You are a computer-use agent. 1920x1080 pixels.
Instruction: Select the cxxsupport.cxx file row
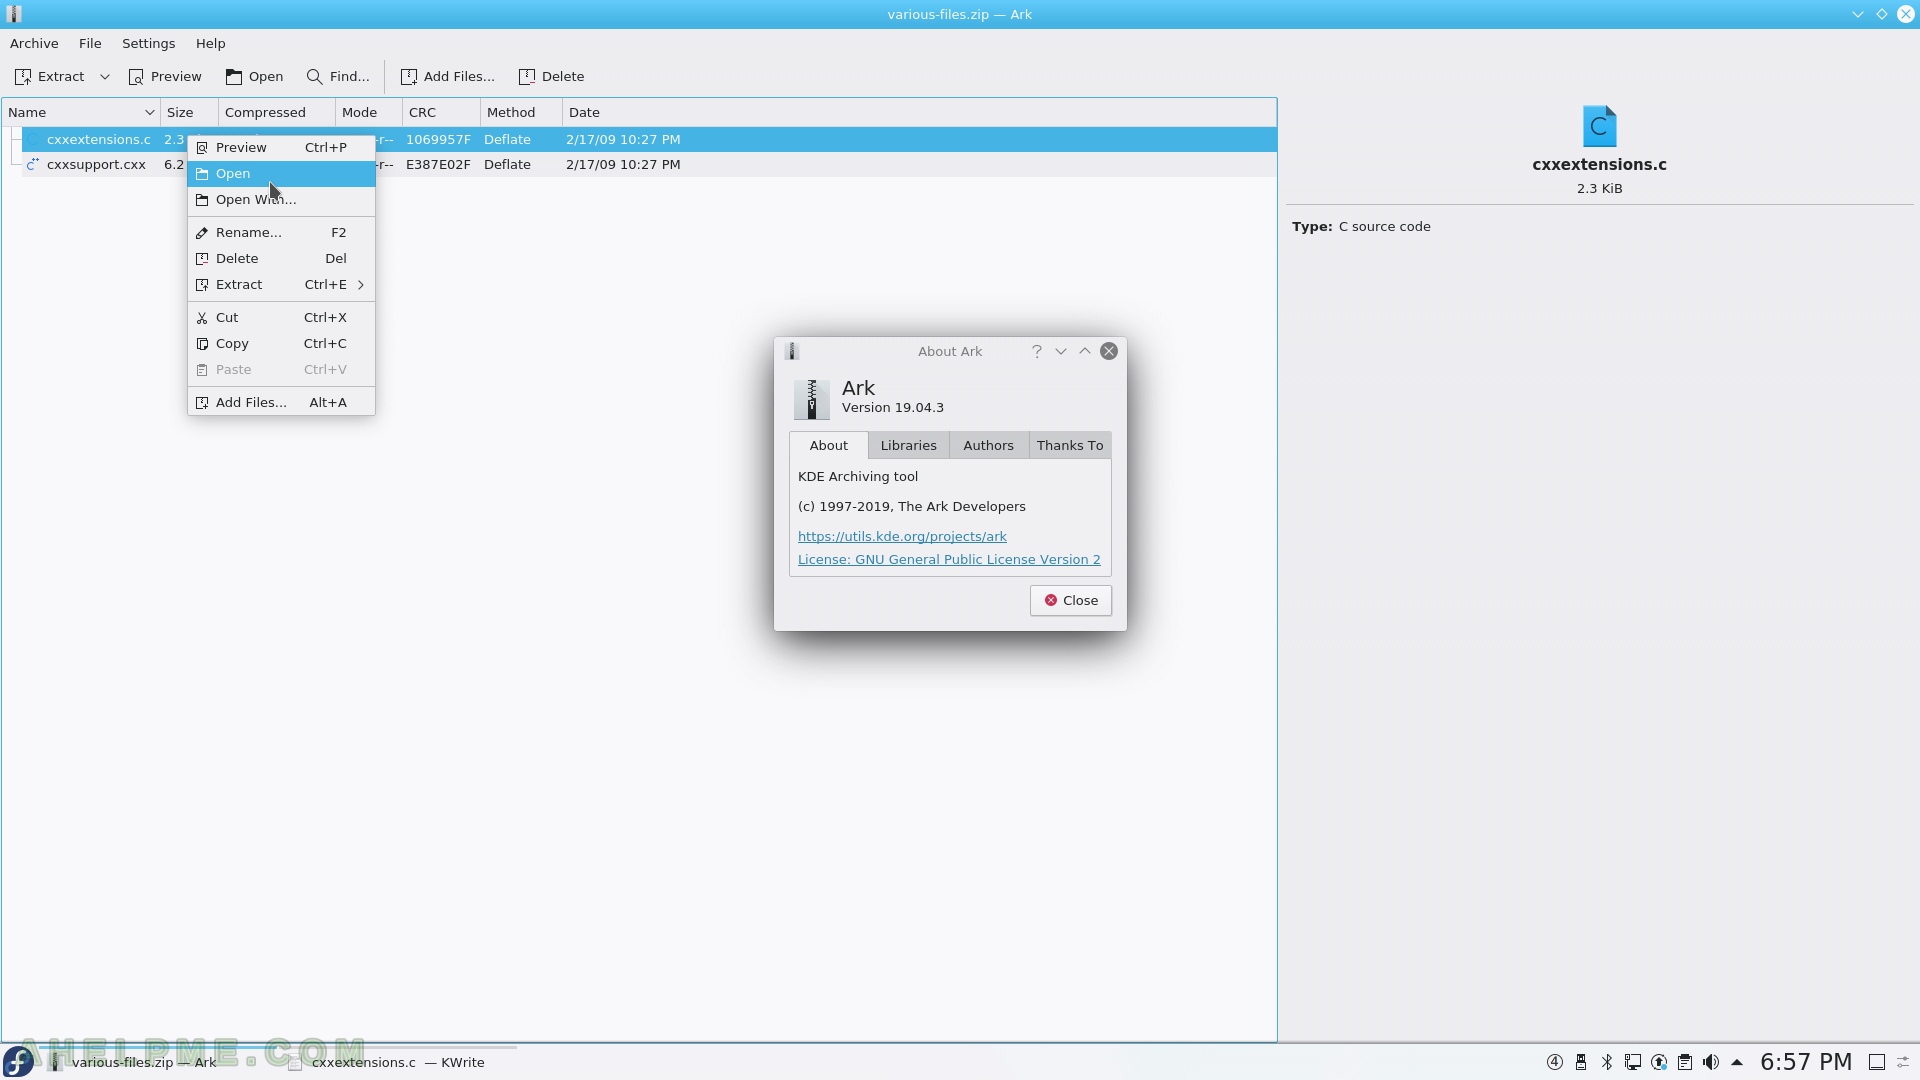tap(649, 165)
